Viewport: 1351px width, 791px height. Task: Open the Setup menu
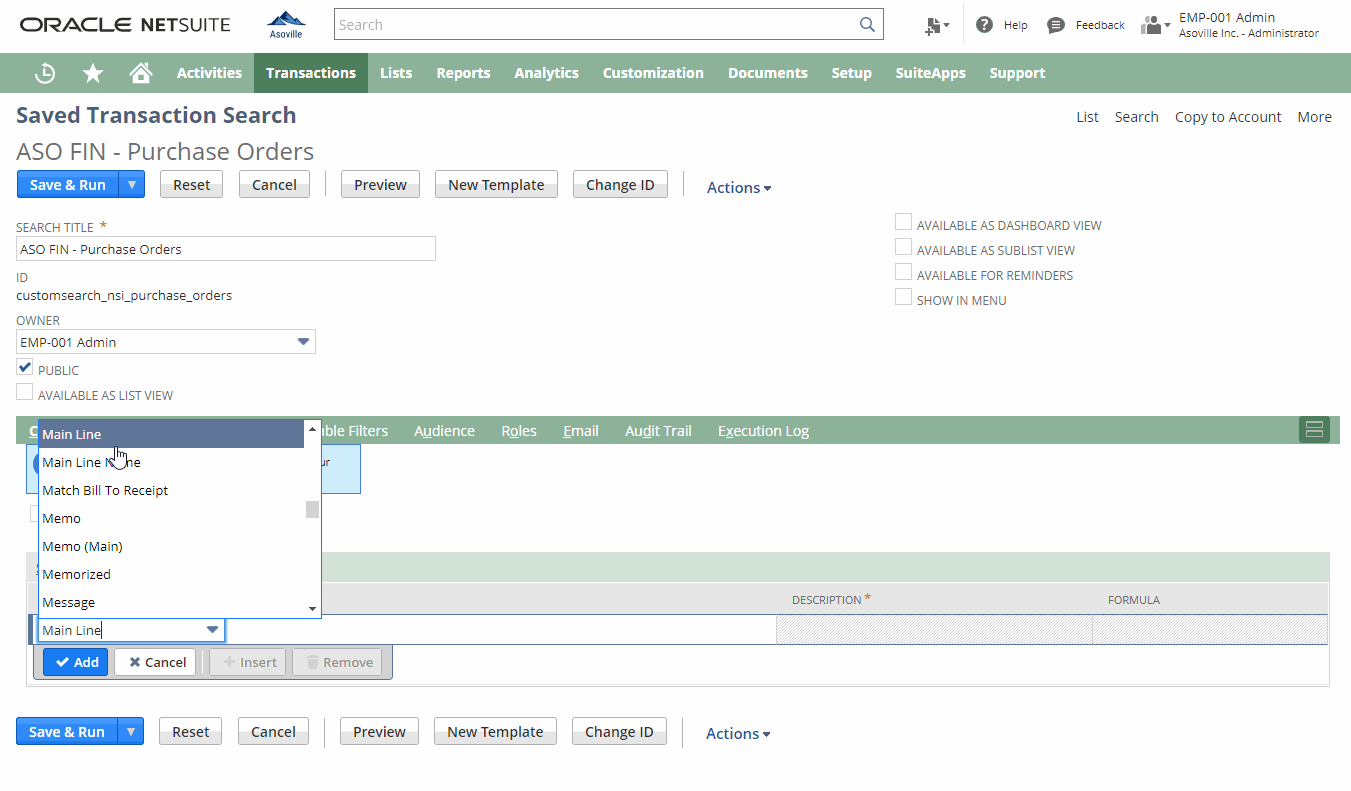pos(851,73)
